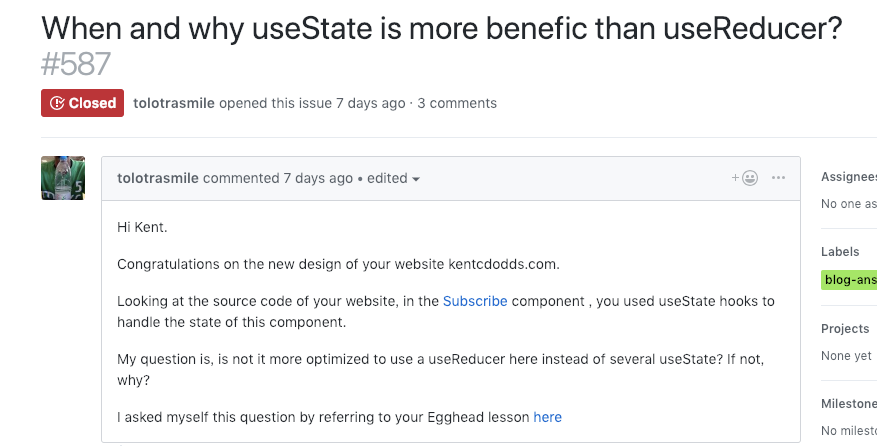Click the Milestone sidebar heading
This screenshot has width=877, height=446.
point(848,403)
